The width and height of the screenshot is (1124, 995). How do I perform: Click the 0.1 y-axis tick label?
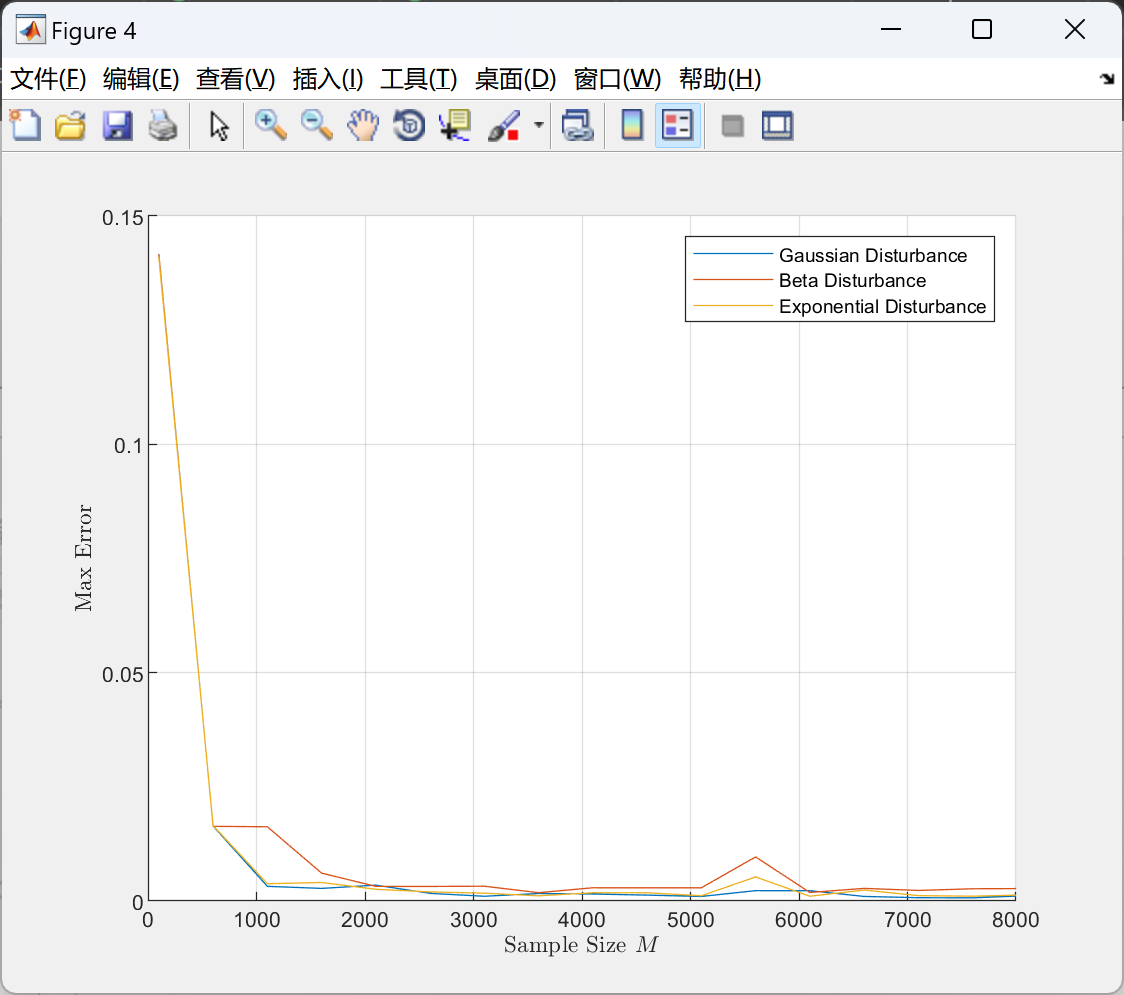[129, 446]
